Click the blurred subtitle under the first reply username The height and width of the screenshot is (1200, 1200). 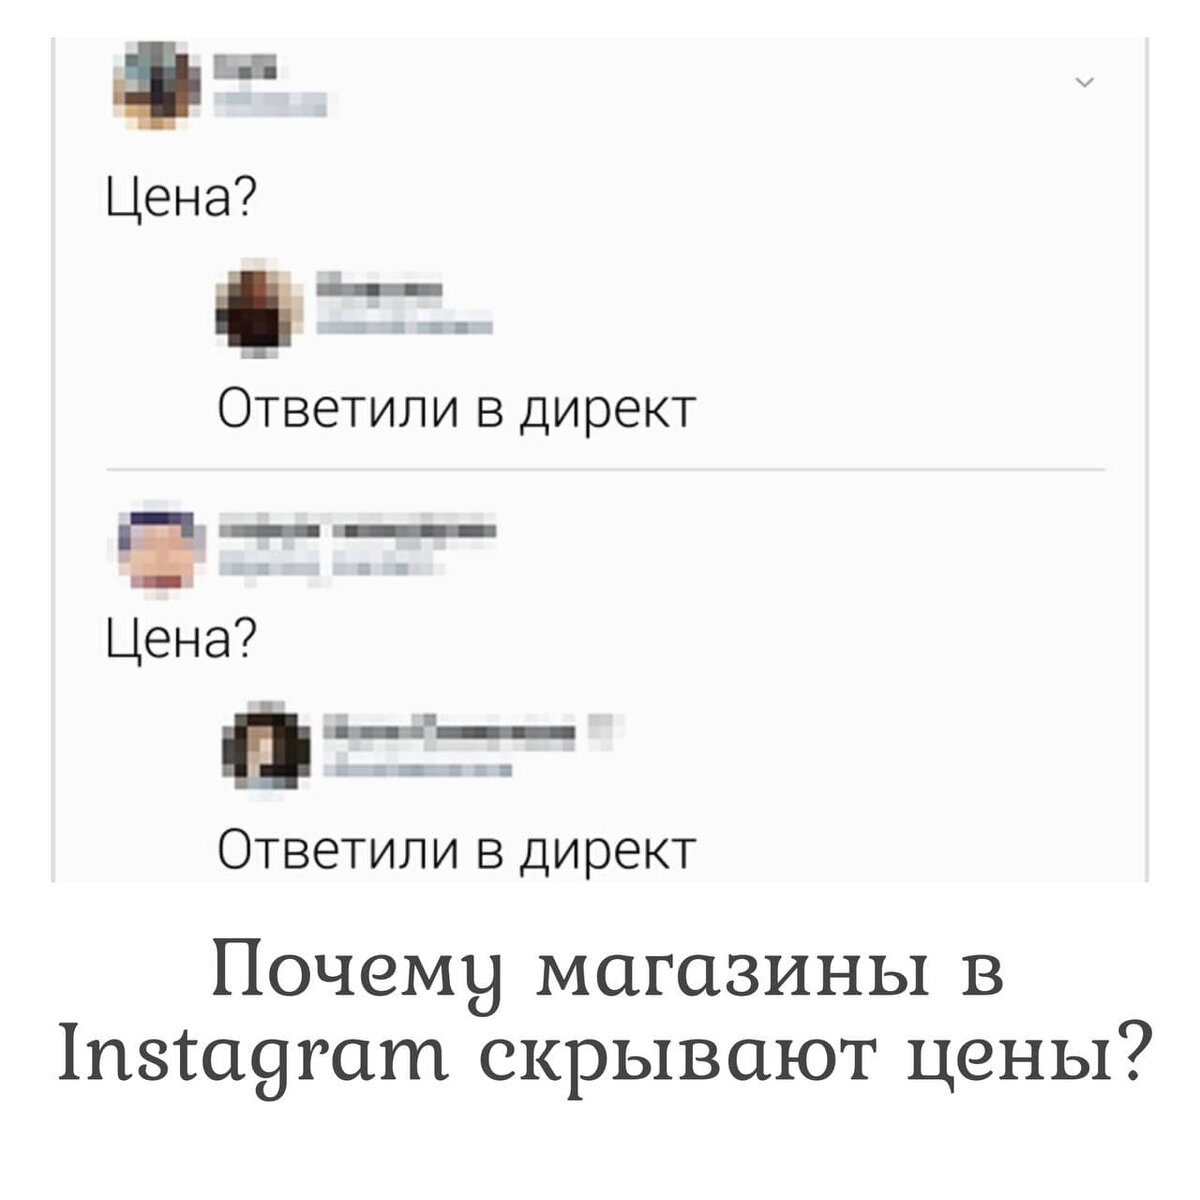405,322
